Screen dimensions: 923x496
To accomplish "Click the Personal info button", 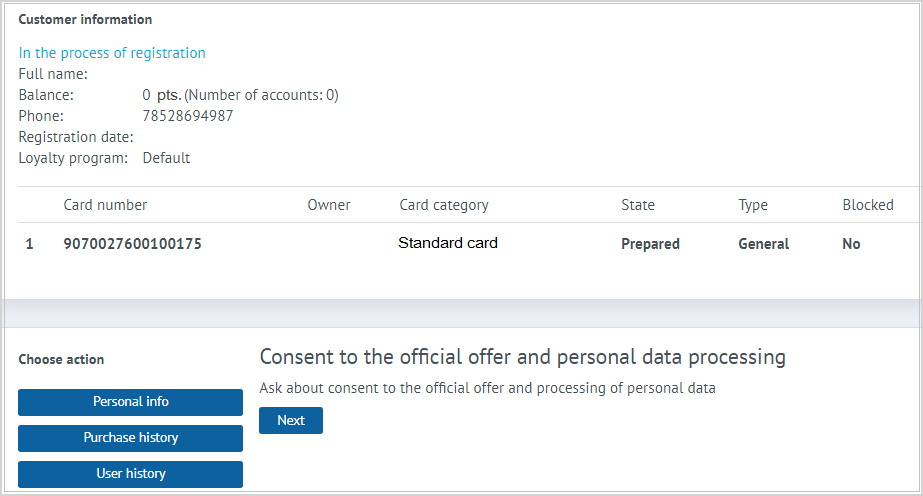I will pyautogui.click(x=130, y=402).
